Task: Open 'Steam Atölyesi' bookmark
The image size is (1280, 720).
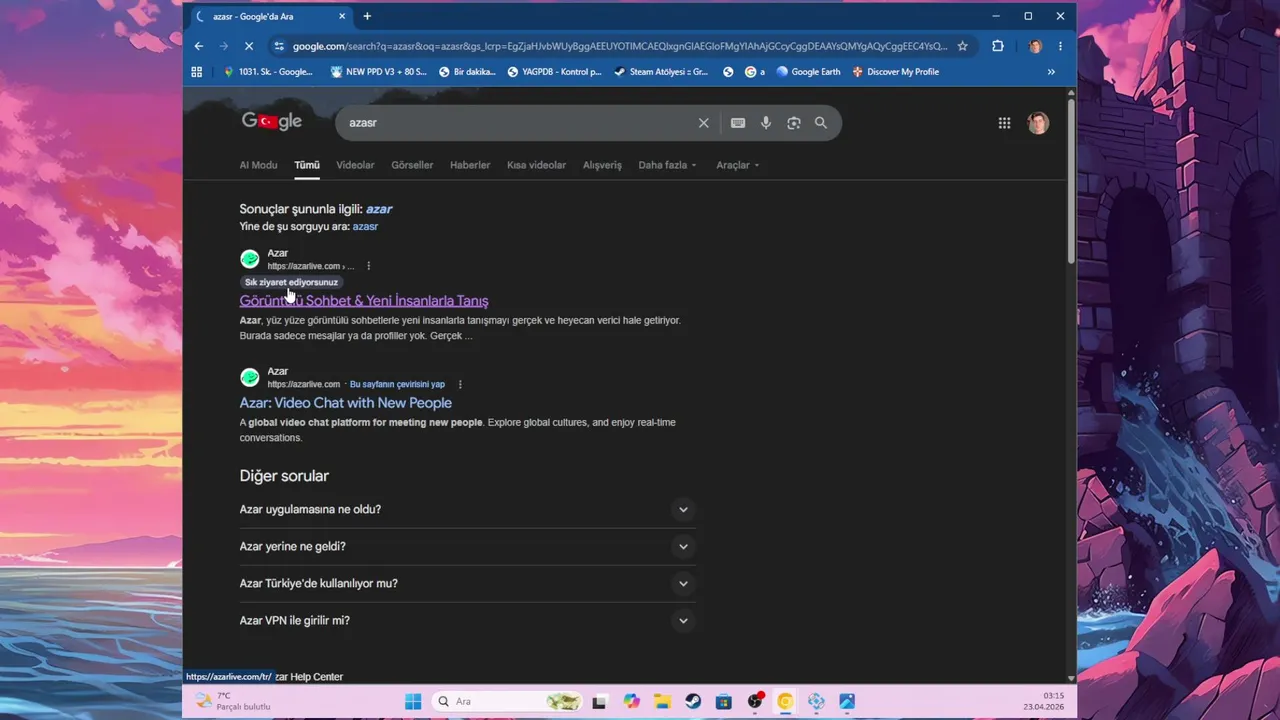Action: (x=660, y=72)
